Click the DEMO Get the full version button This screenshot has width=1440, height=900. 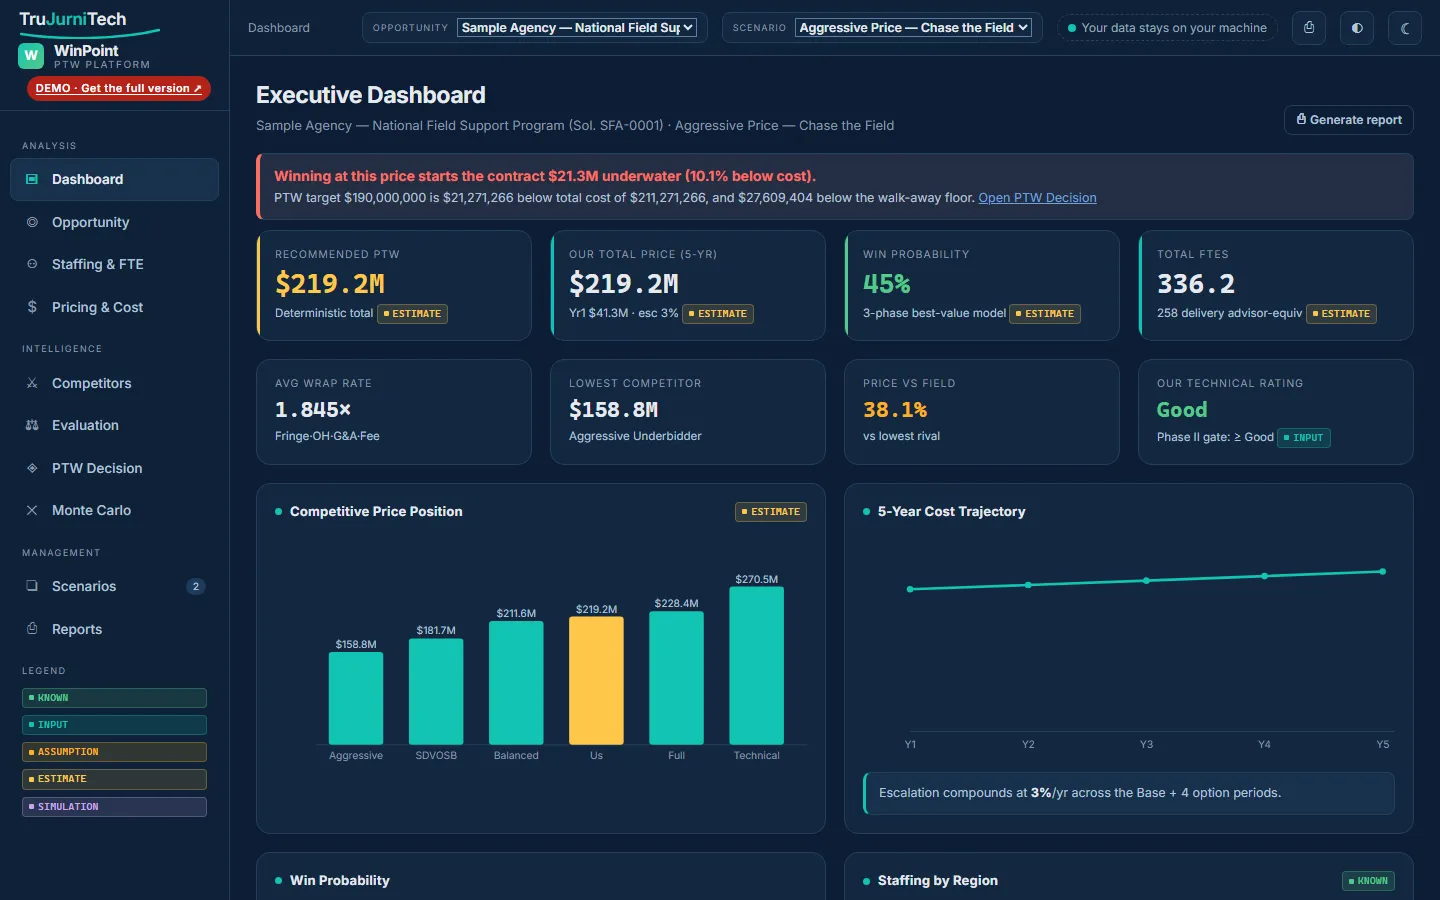119,88
